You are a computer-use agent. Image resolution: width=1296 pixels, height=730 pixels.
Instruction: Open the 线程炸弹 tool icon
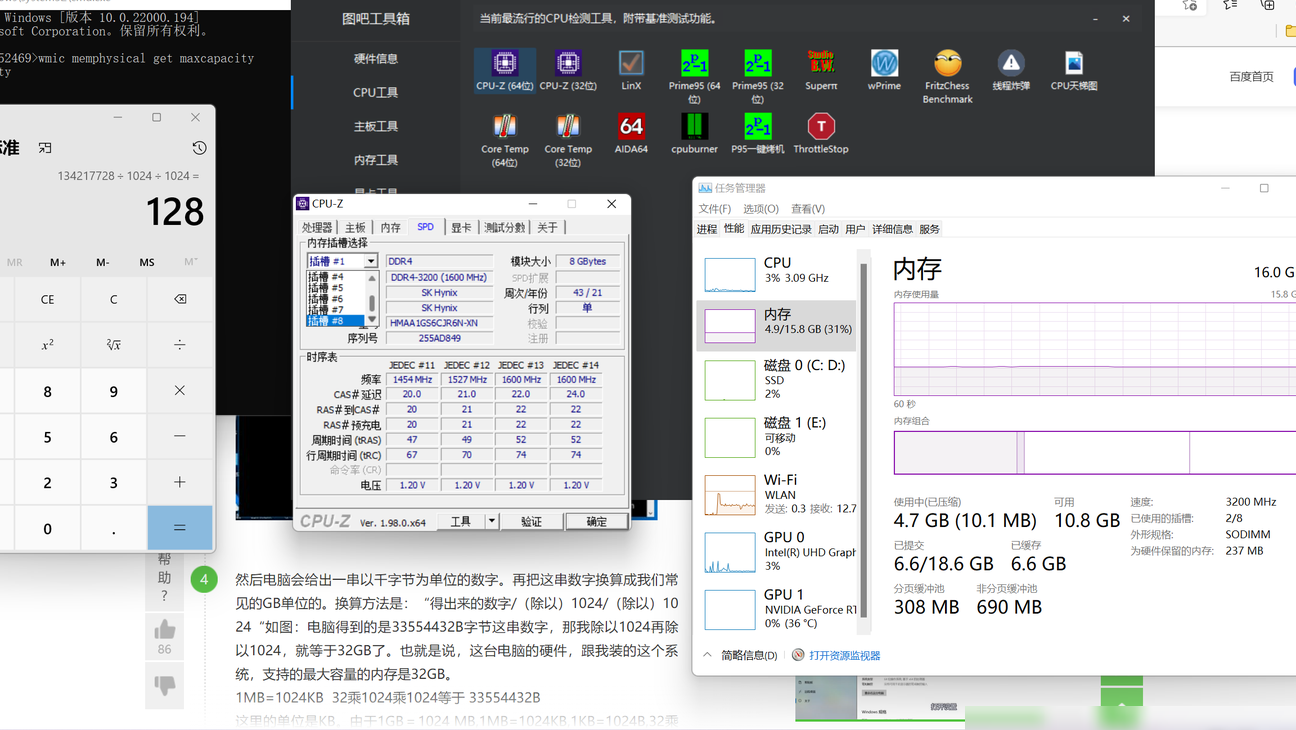[x=1011, y=70]
